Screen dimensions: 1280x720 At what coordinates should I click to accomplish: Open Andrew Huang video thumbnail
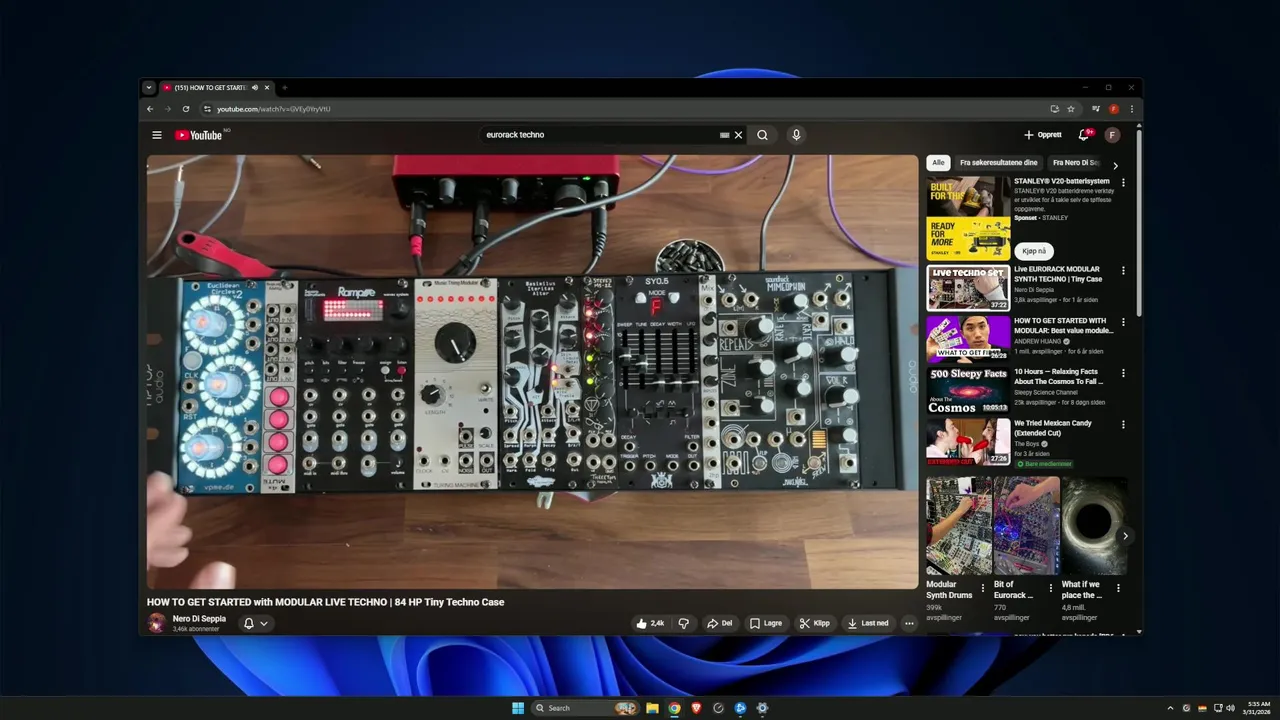point(968,339)
